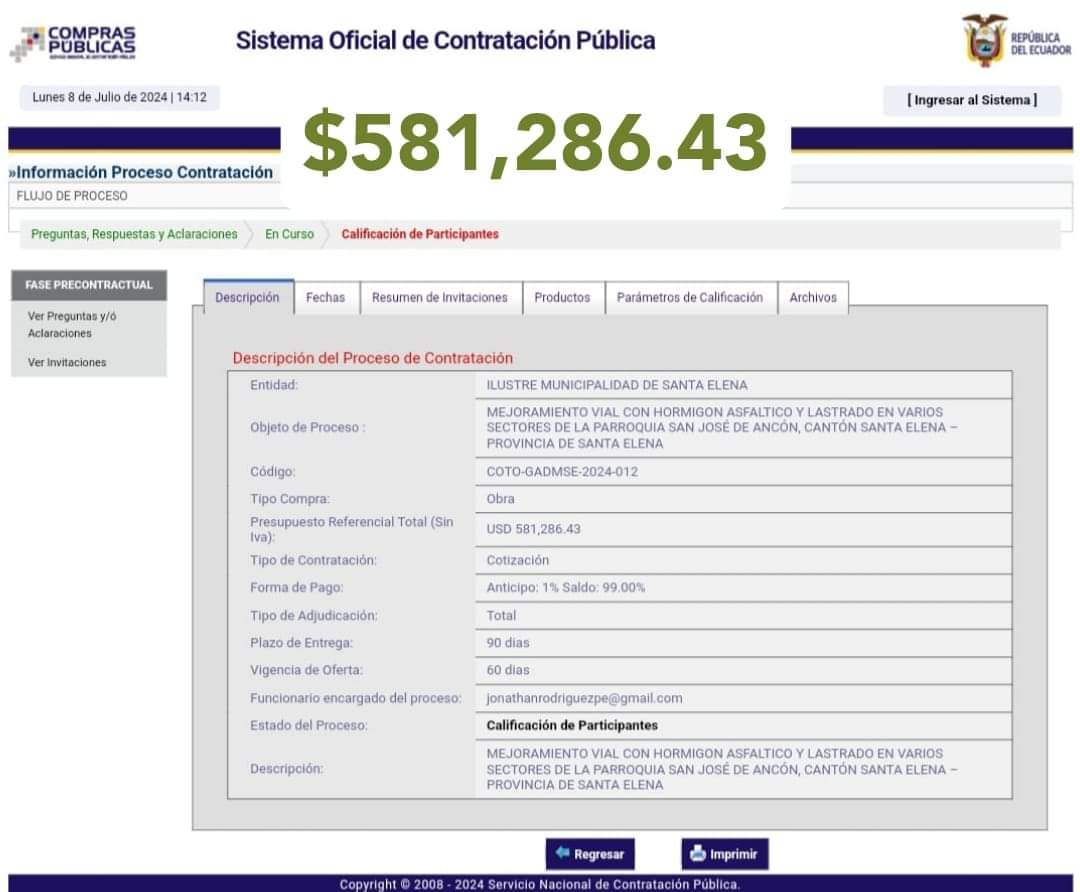Open Ver Invitaciones in the sidebar
Screen dimensions: 1080x892
(67, 362)
